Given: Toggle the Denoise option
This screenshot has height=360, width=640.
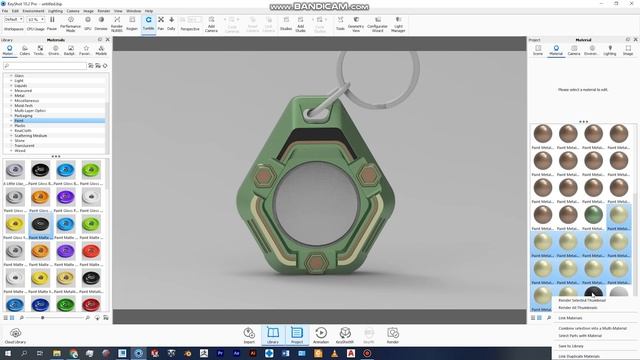Looking at the screenshot, I should coord(101,24).
